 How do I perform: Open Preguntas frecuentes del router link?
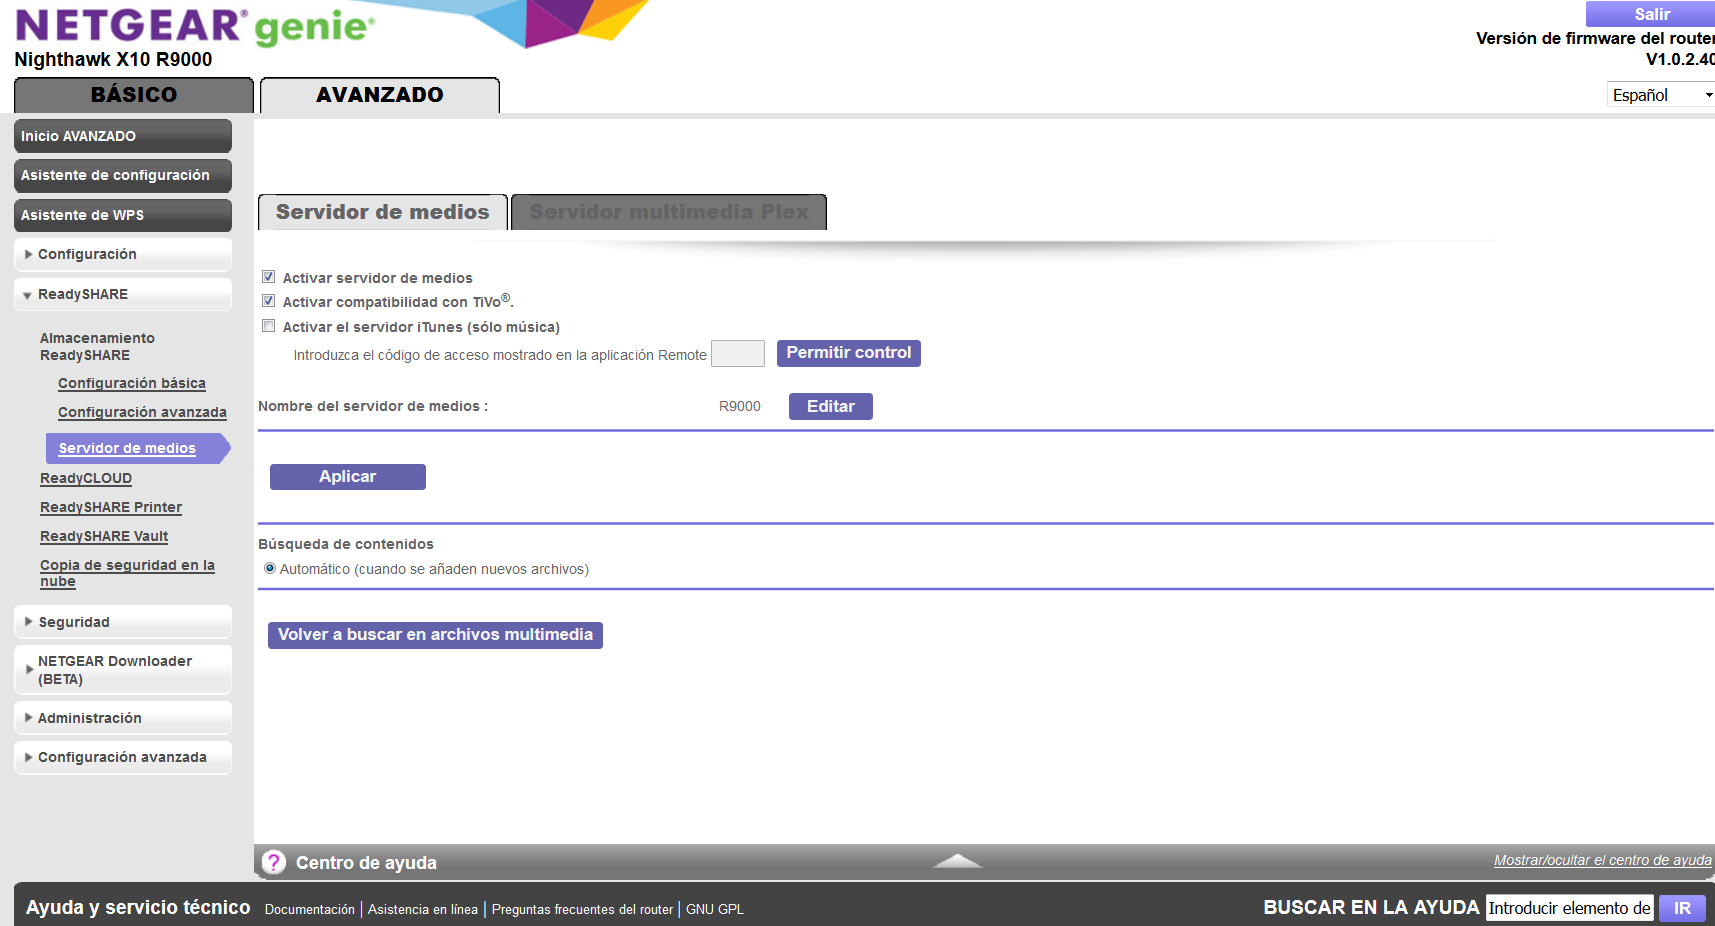click(x=583, y=909)
